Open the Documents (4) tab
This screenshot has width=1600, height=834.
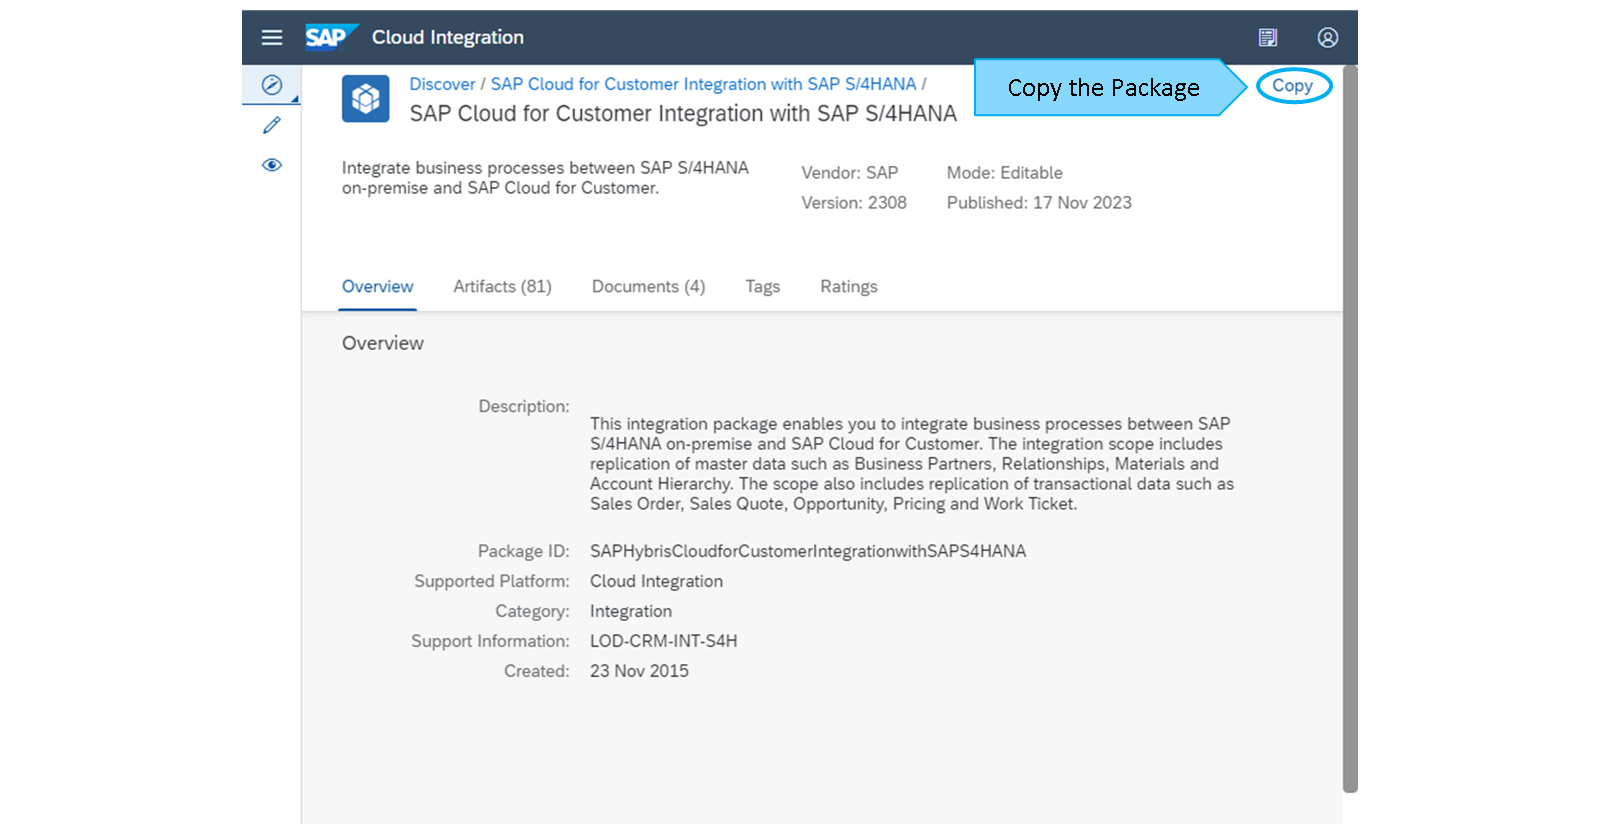[648, 287]
